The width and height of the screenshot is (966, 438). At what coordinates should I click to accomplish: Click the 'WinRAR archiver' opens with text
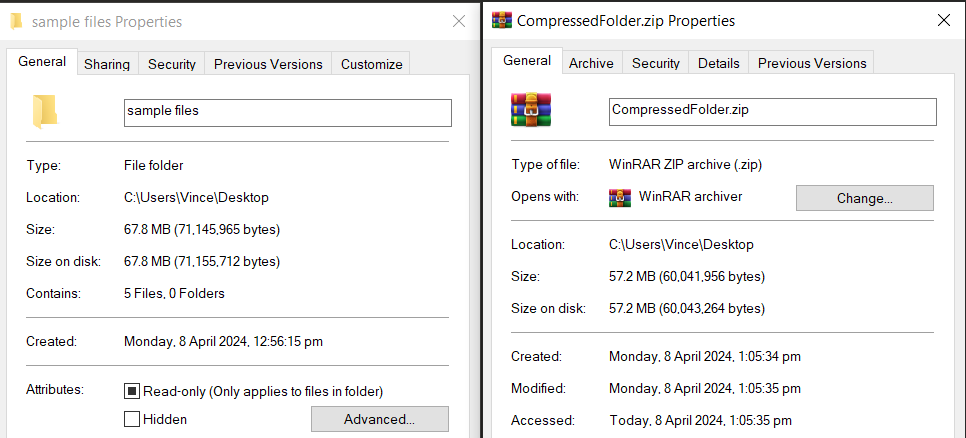[x=691, y=197]
